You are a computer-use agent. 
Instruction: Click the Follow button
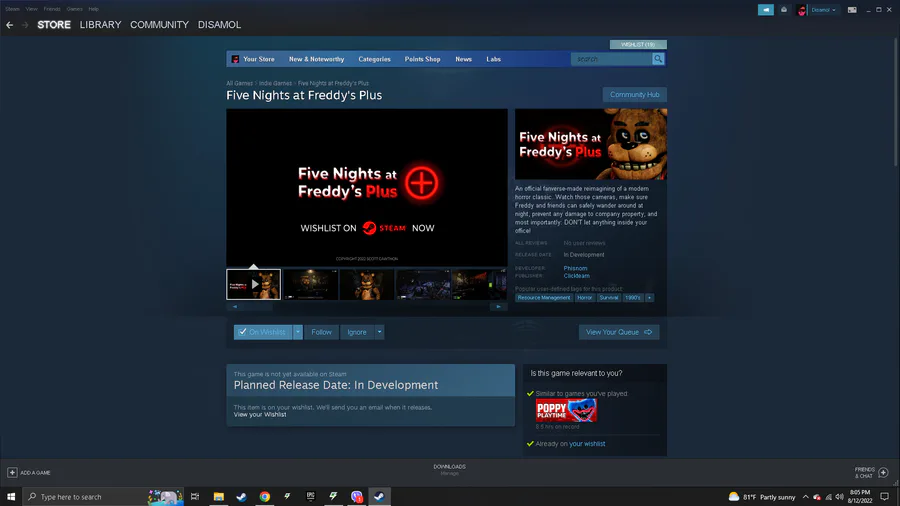click(x=321, y=332)
